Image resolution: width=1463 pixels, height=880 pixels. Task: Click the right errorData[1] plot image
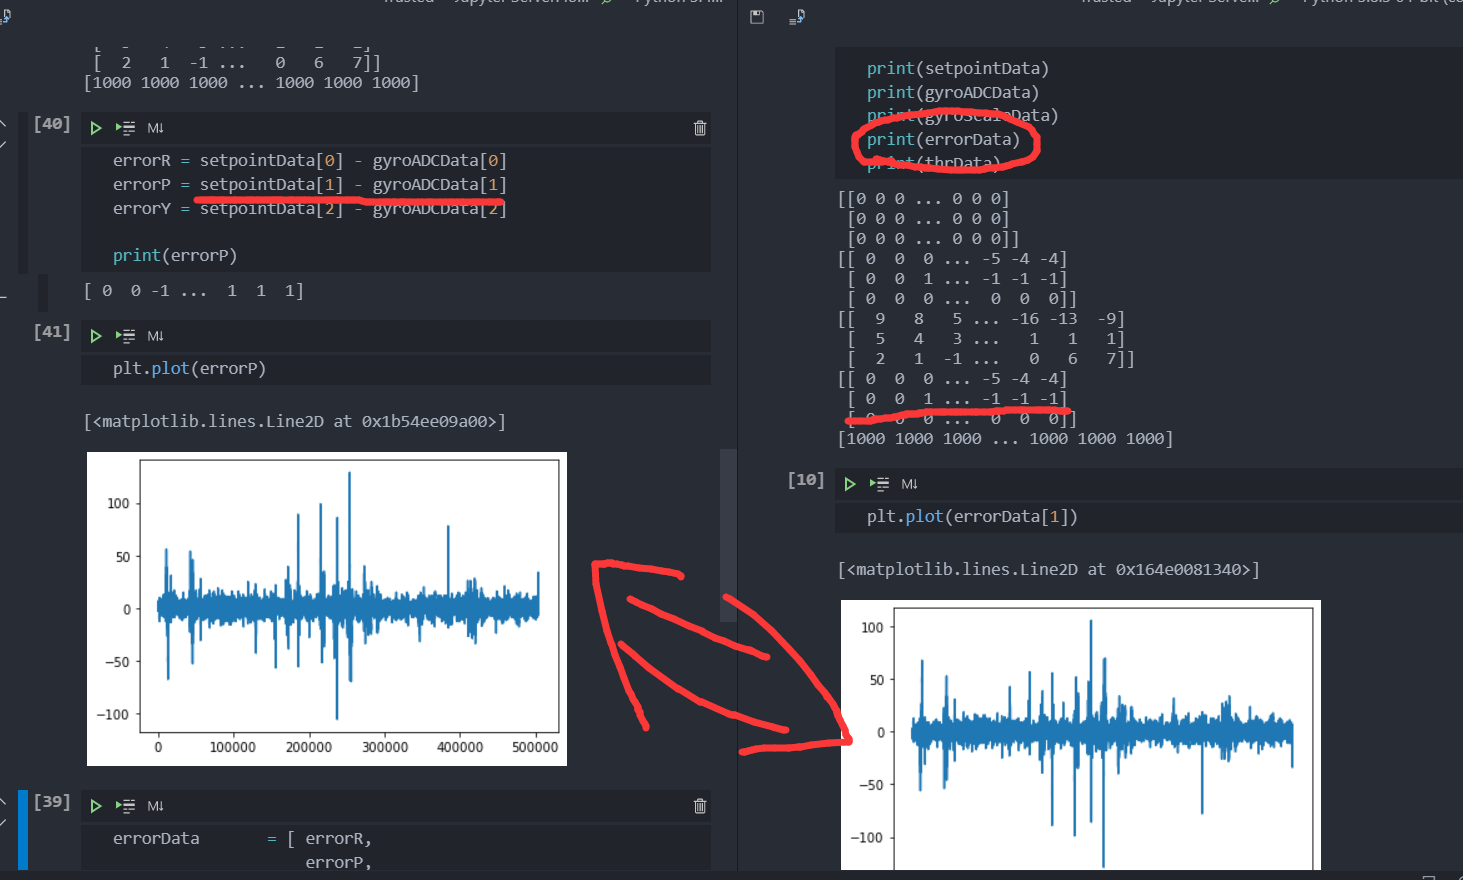1081,735
